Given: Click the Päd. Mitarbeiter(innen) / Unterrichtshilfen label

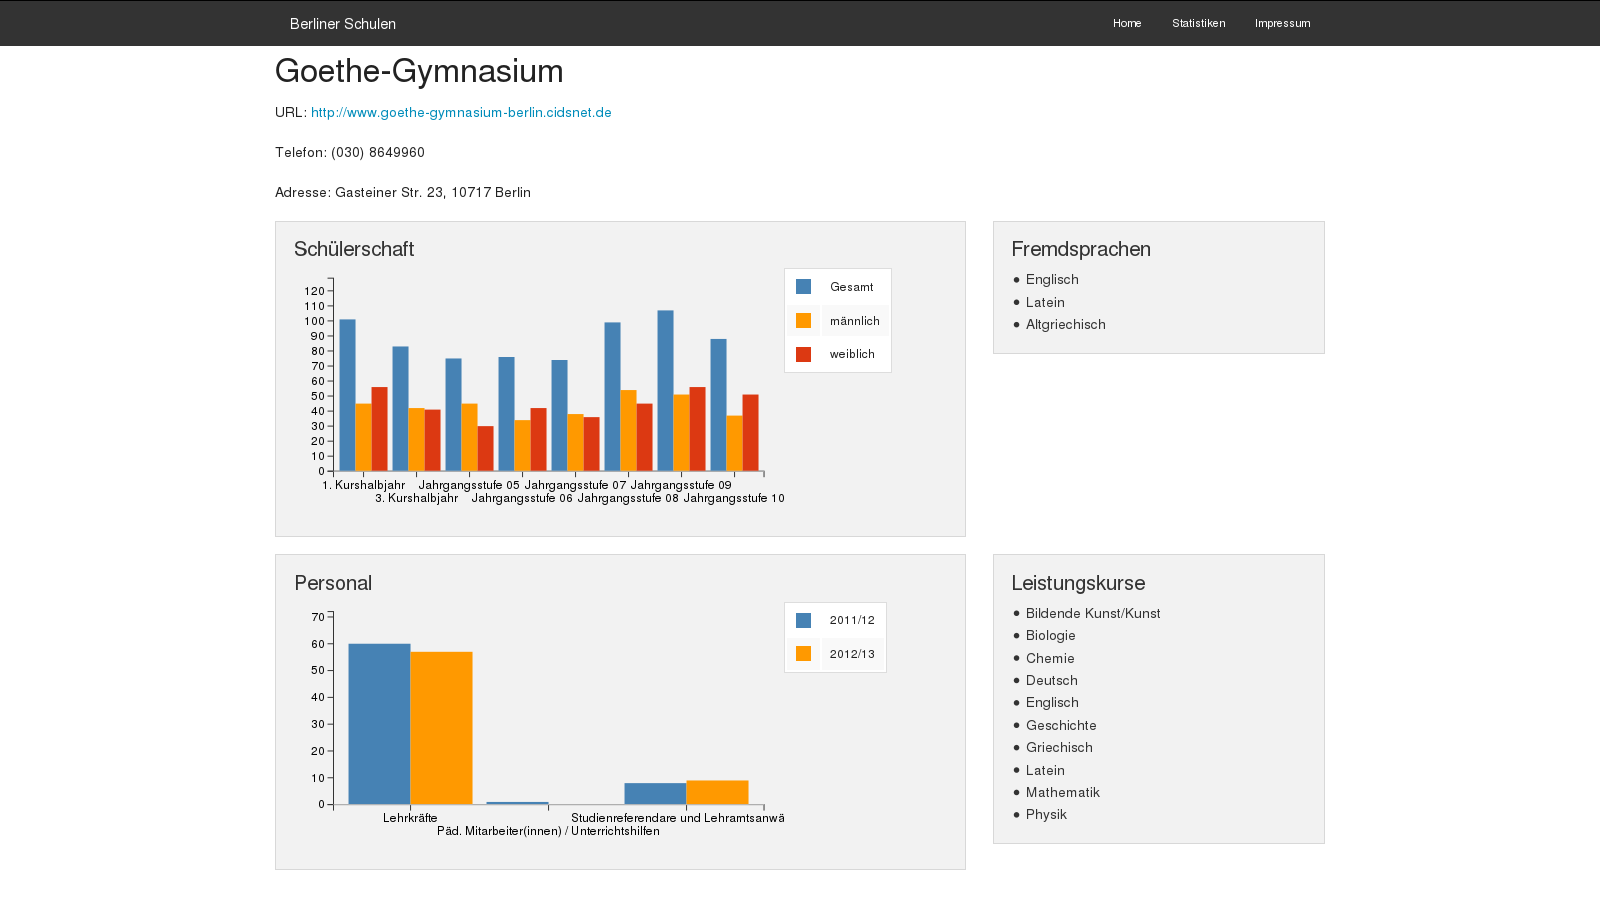Looking at the screenshot, I should [548, 831].
